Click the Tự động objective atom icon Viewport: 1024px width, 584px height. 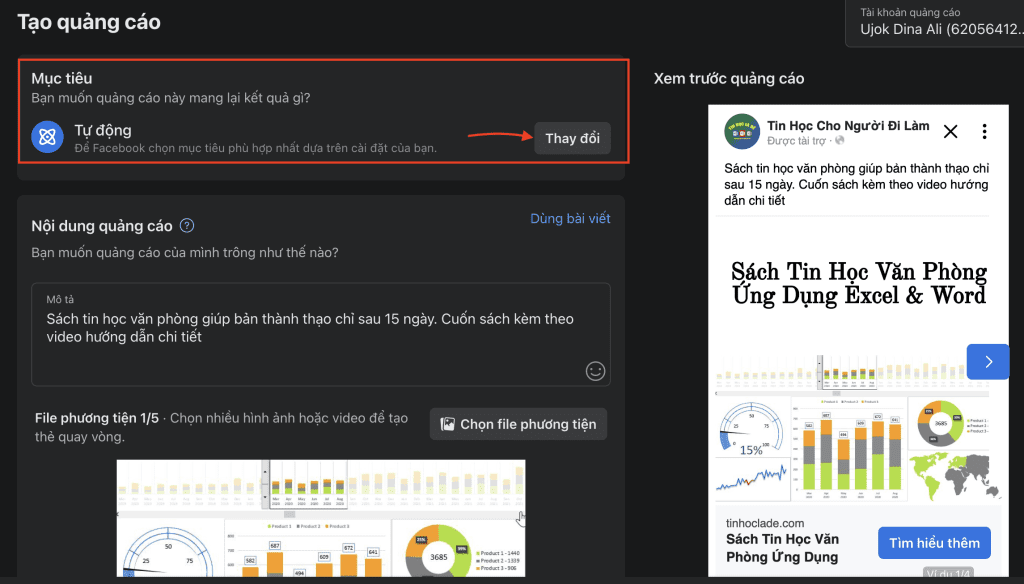tap(47, 137)
